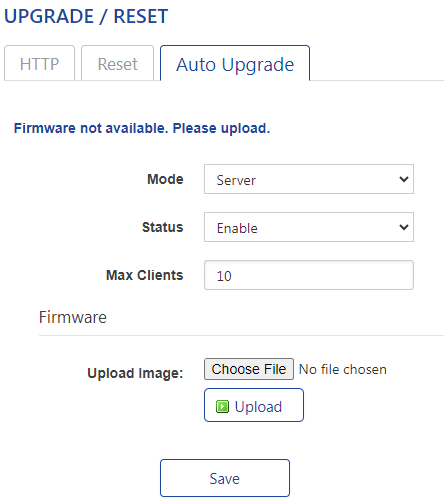This screenshot has width=444, height=503.
Task: Click the No file chosen text
Action: tap(343, 369)
